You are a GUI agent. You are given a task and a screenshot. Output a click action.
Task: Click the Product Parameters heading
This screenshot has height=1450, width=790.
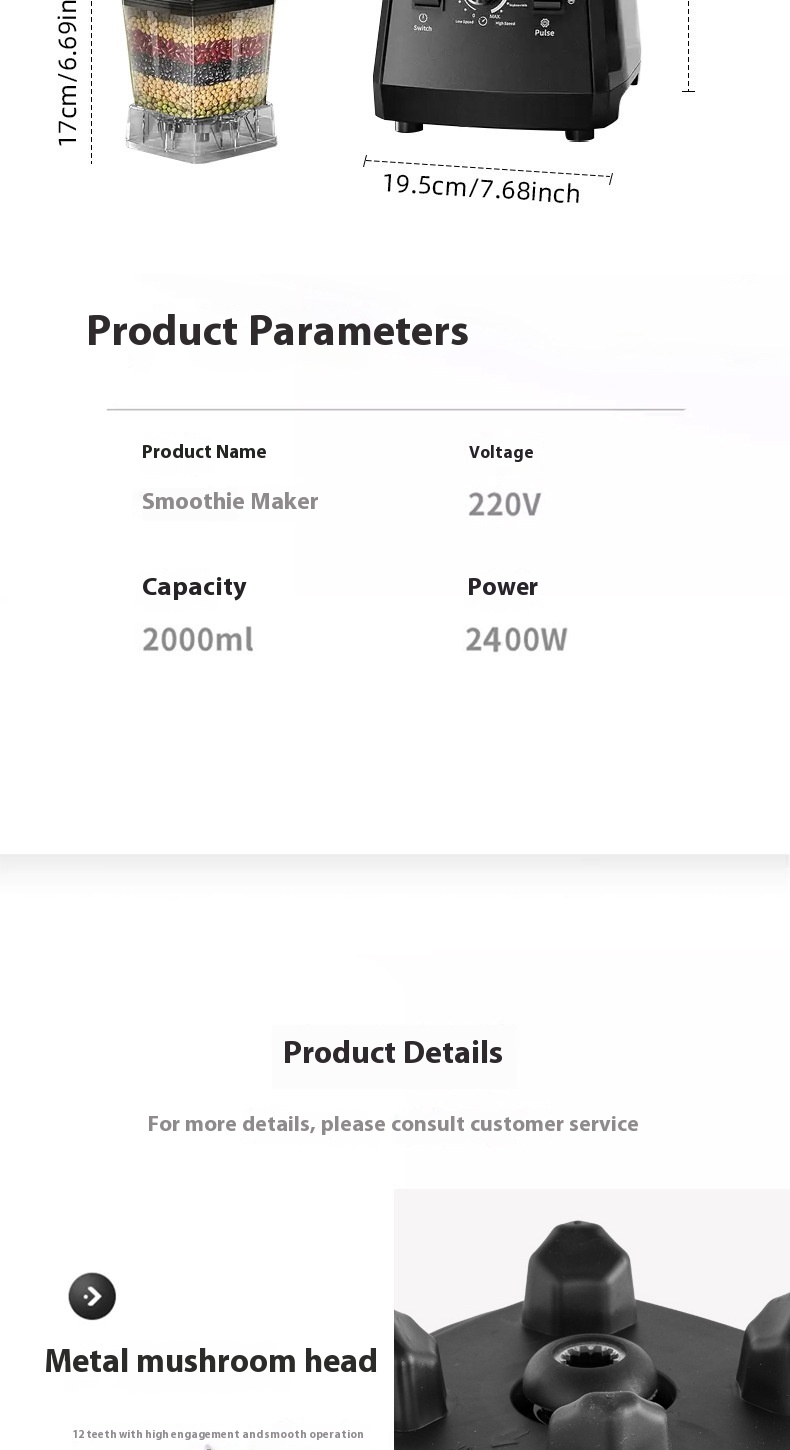(277, 331)
